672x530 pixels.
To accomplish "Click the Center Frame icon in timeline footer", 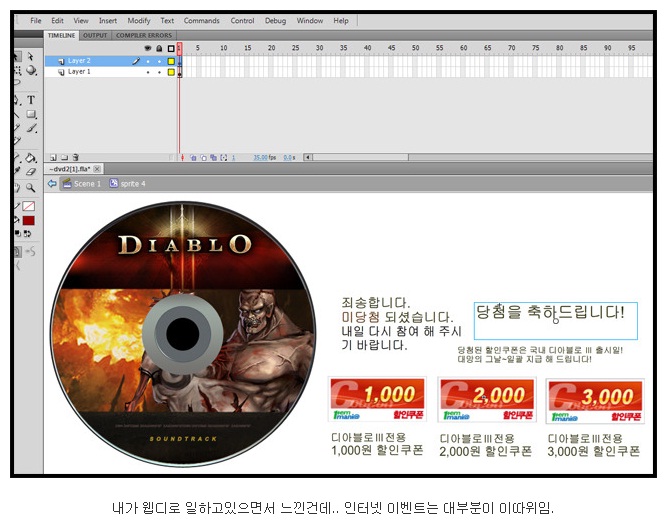I will [x=183, y=158].
